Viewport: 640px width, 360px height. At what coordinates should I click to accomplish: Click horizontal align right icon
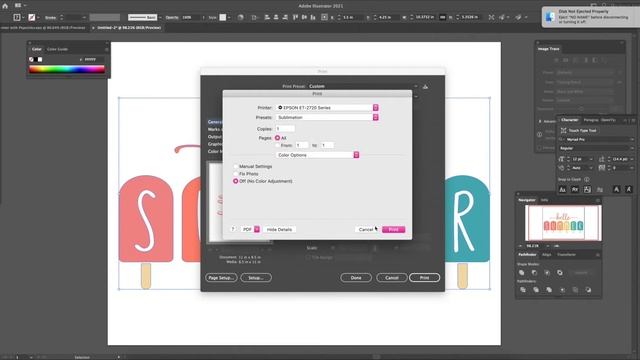285,18
